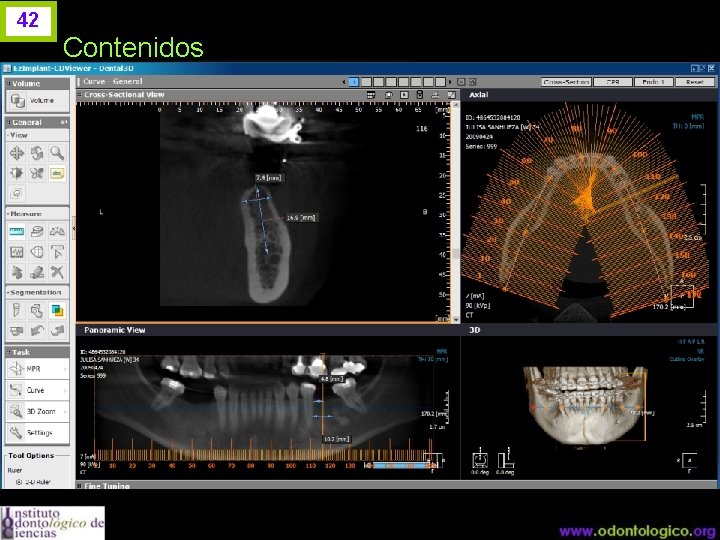Click the camera capture icon in Cross-Sectional toolbar
The image size is (720, 540).
(x=388, y=95)
